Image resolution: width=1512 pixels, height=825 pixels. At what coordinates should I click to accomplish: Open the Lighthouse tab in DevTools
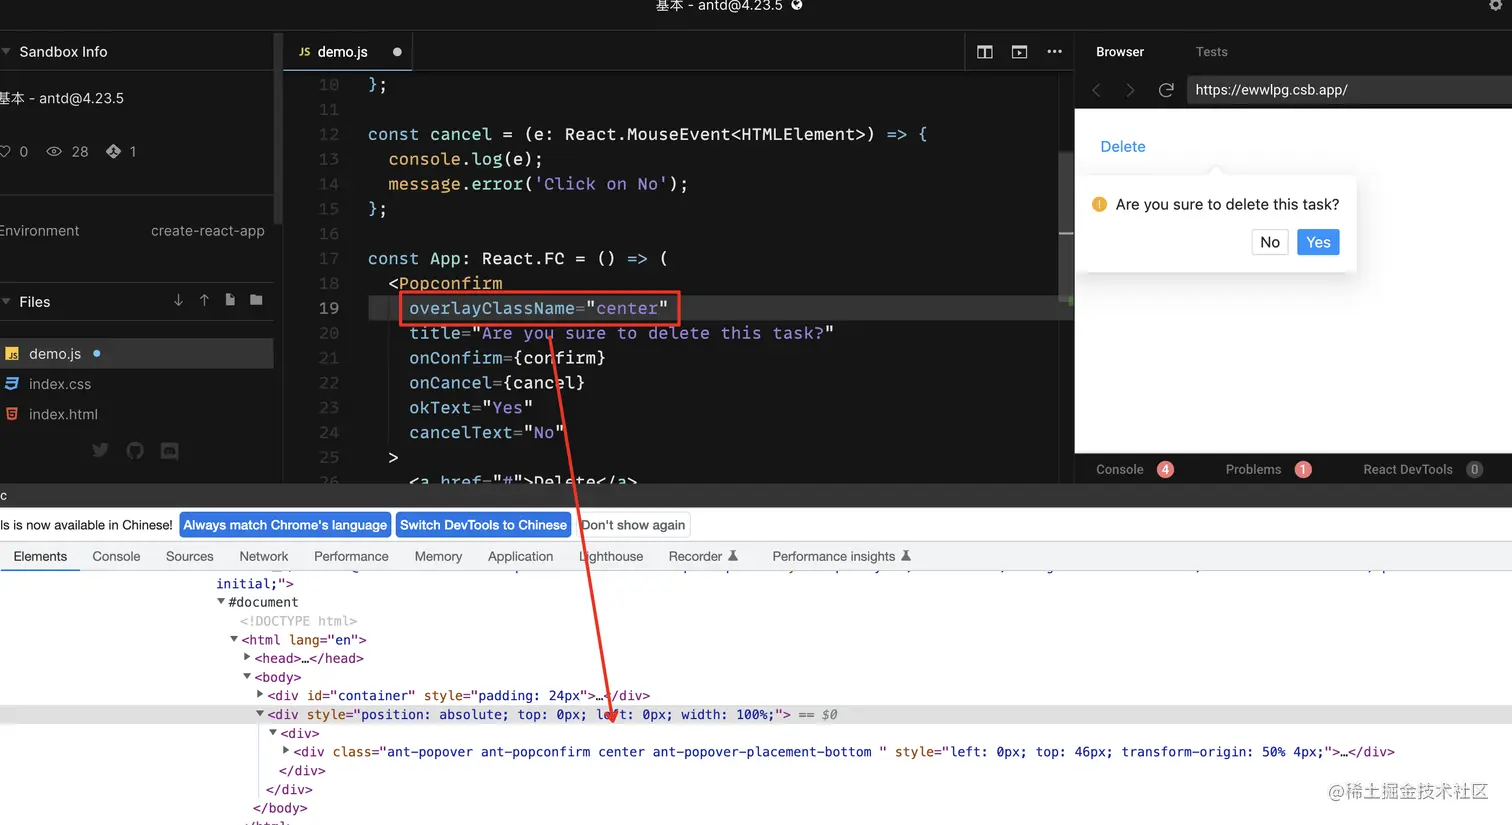click(611, 556)
